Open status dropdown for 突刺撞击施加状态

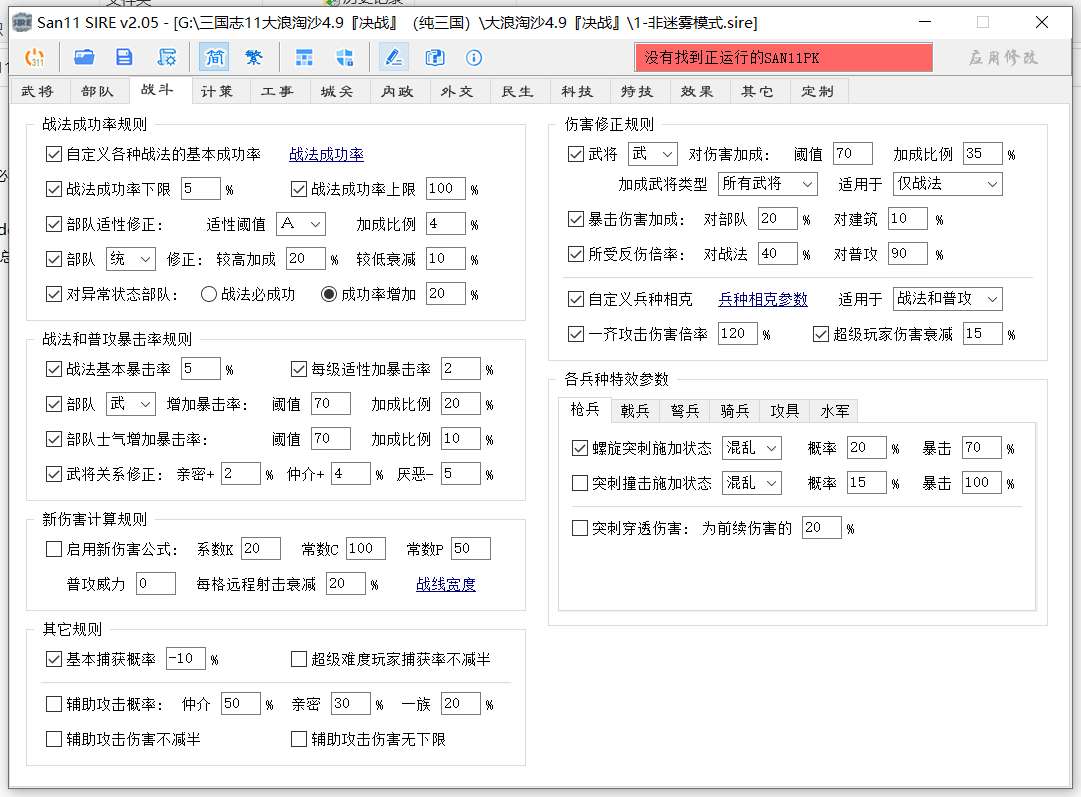[x=751, y=483]
